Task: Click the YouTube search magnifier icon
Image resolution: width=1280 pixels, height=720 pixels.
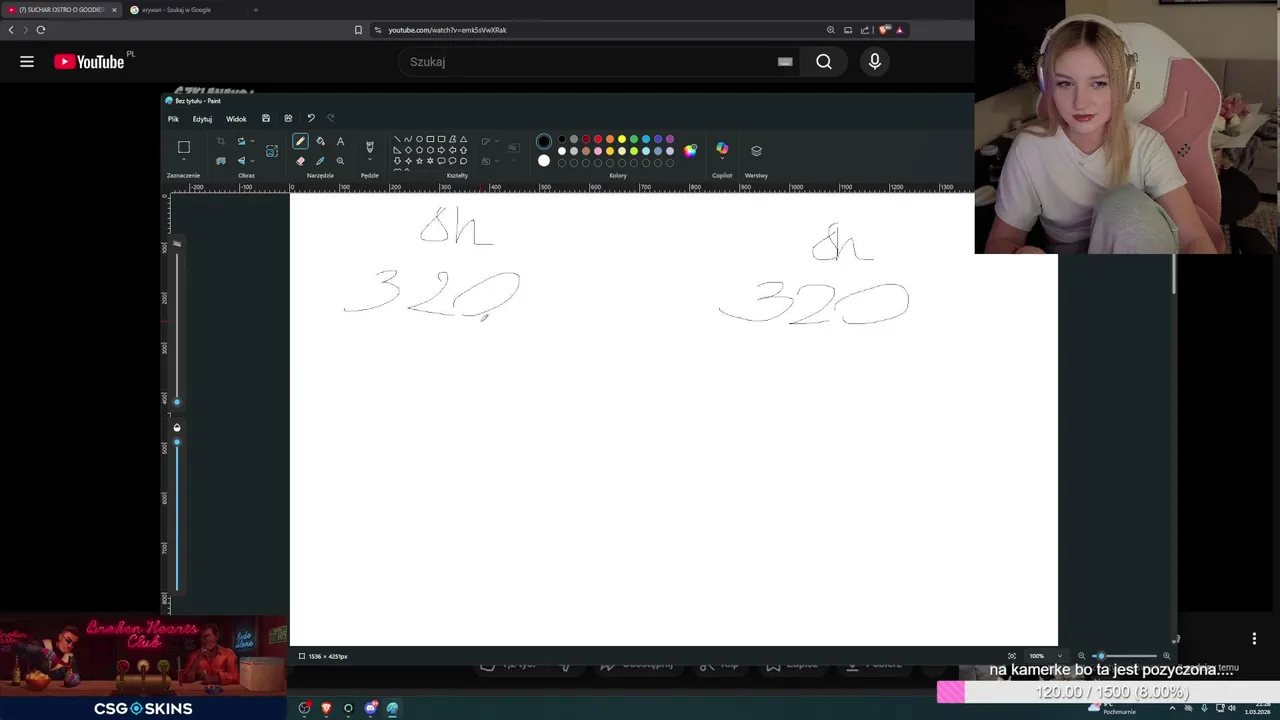Action: pos(824,62)
